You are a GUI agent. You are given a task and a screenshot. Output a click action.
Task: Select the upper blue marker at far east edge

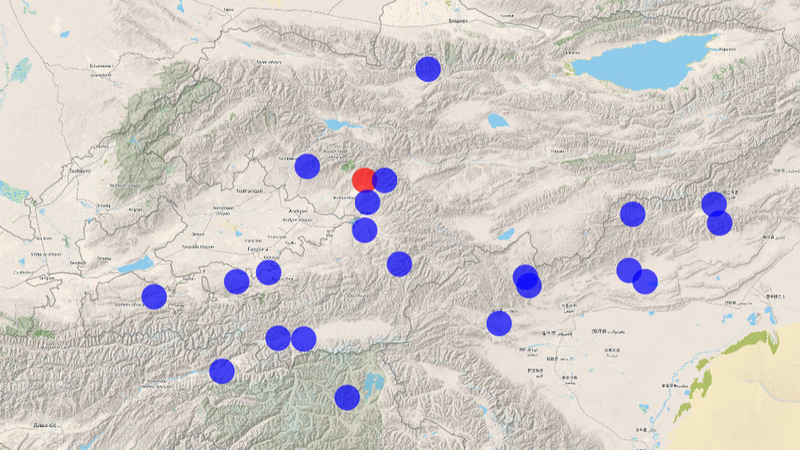(713, 204)
